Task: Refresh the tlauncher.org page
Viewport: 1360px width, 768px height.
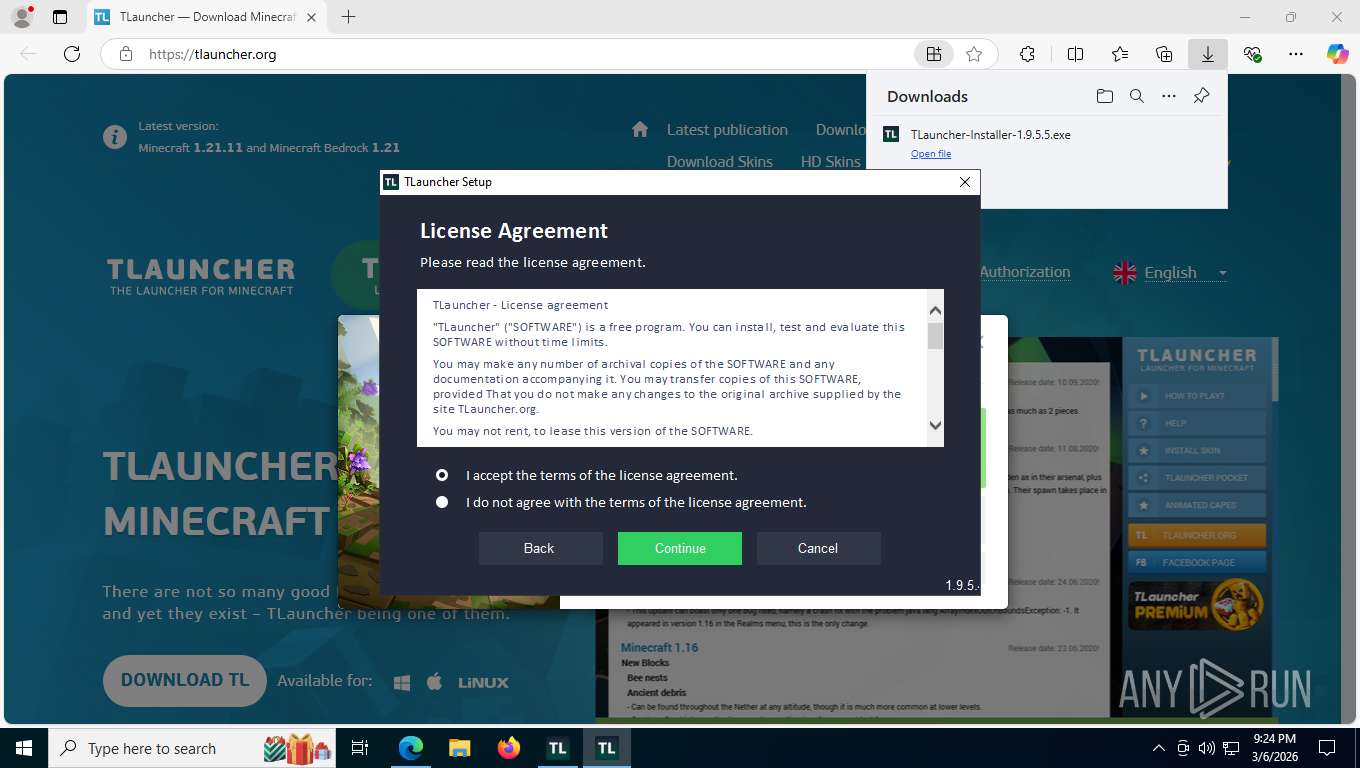Action: click(x=72, y=54)
